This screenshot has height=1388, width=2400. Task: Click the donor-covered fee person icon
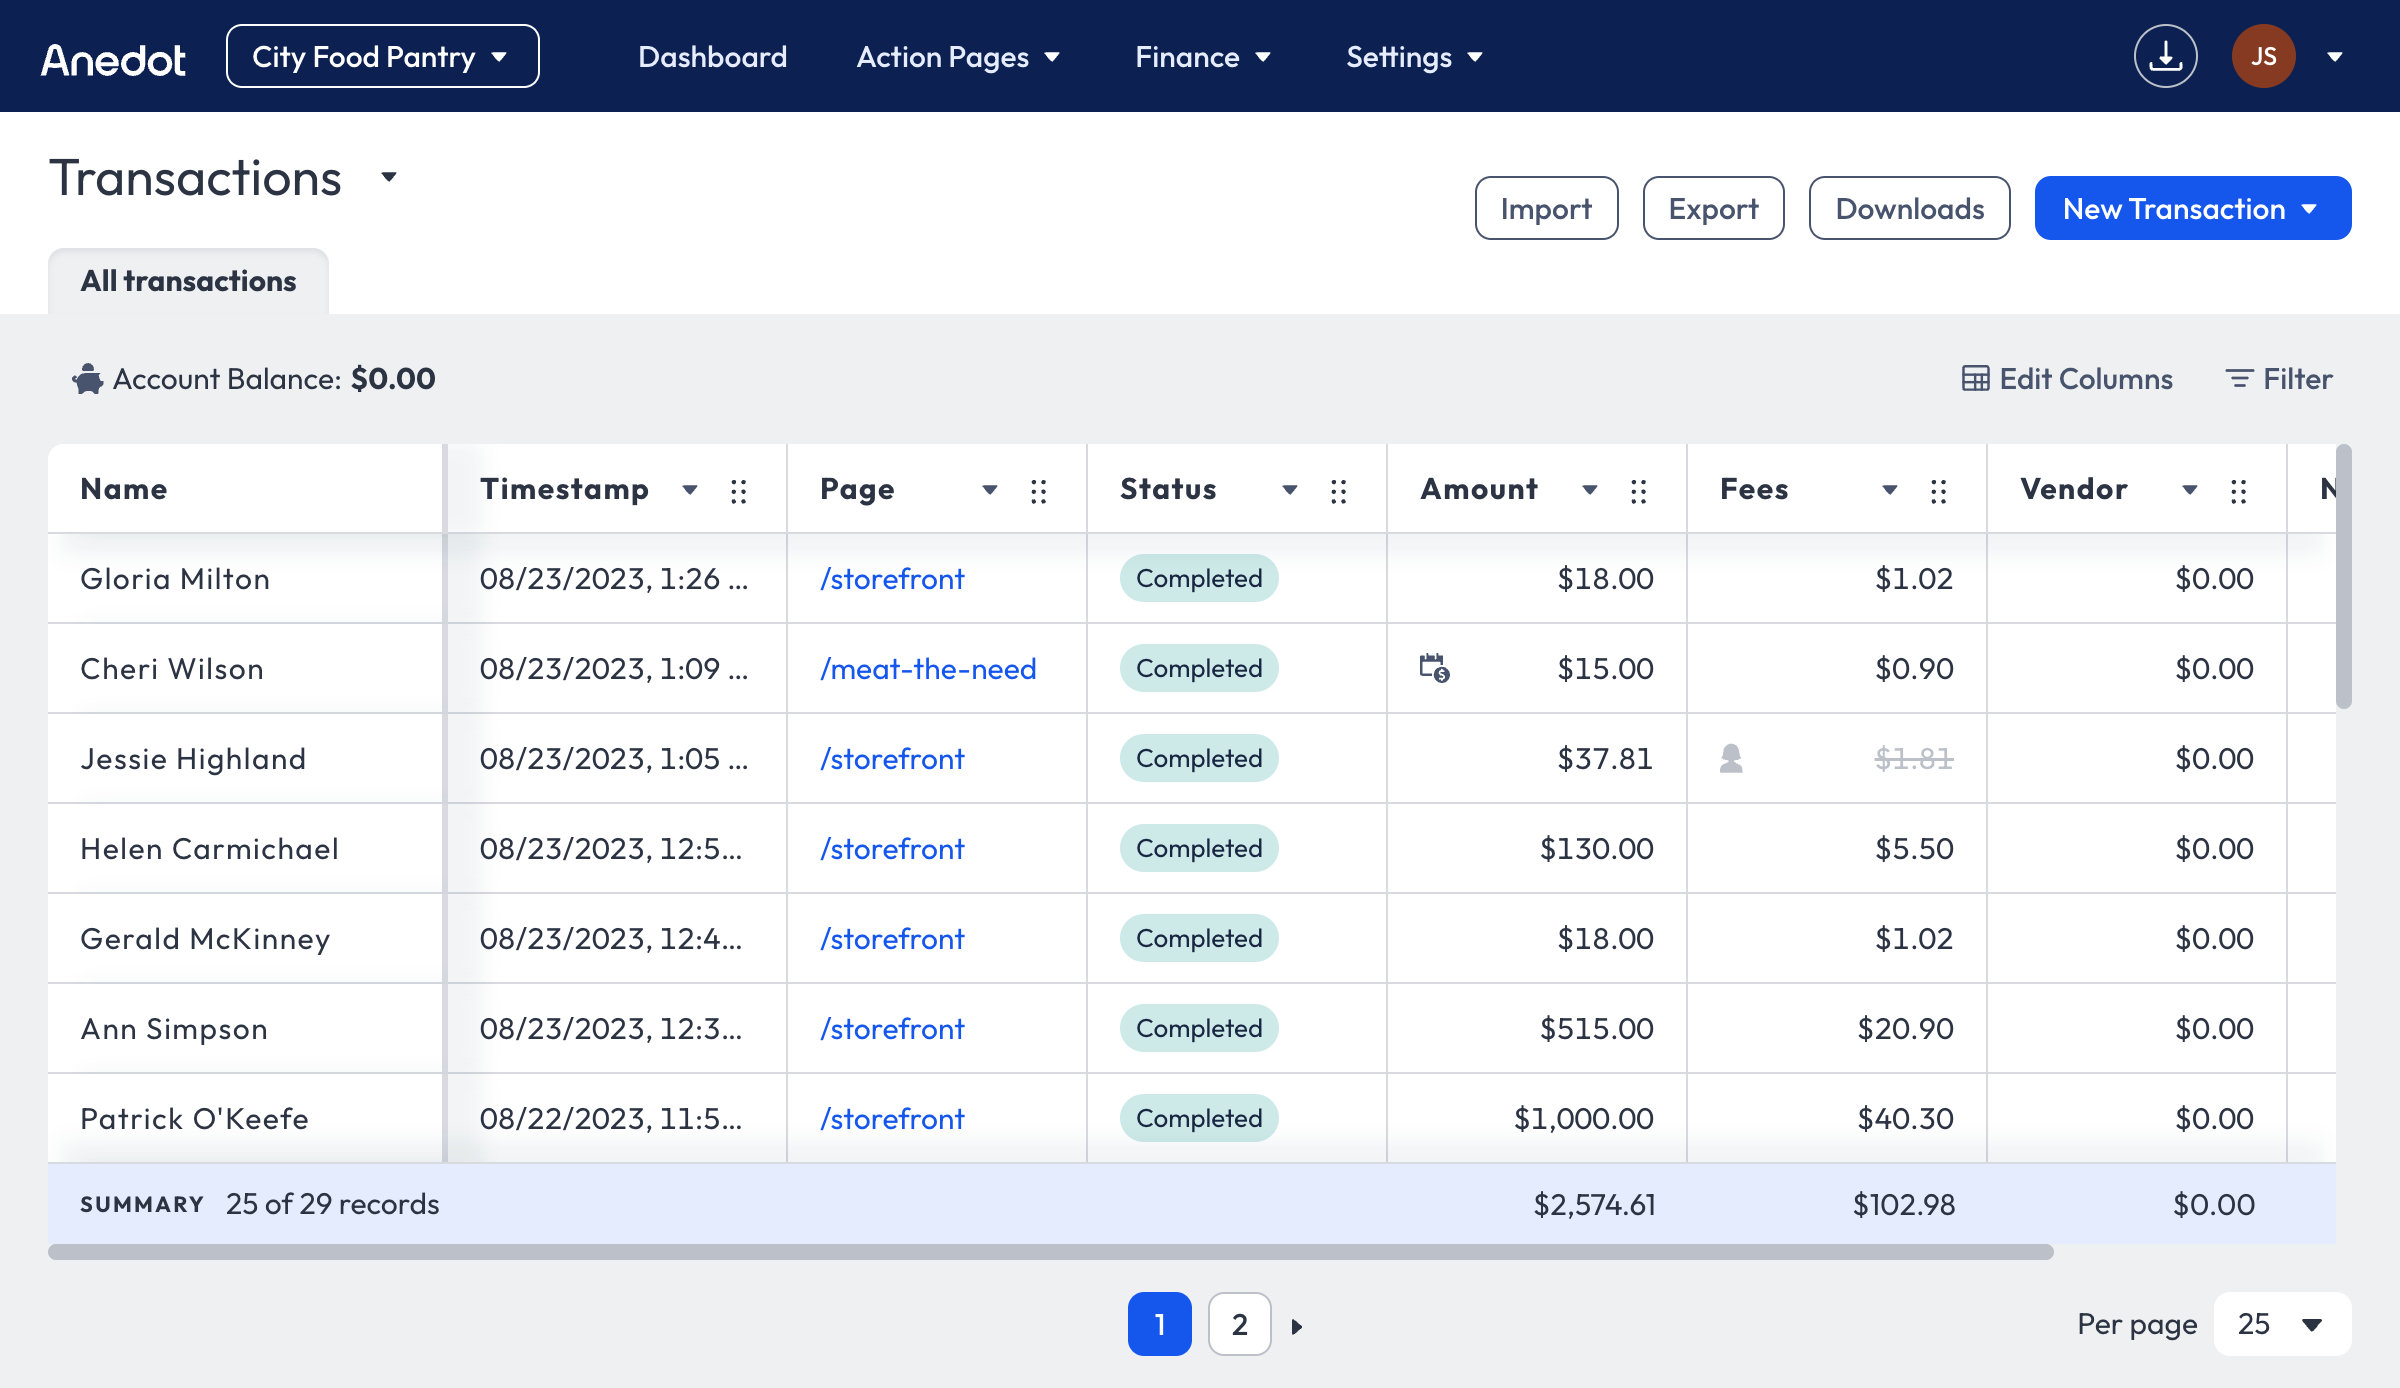tap(1731, 759)
